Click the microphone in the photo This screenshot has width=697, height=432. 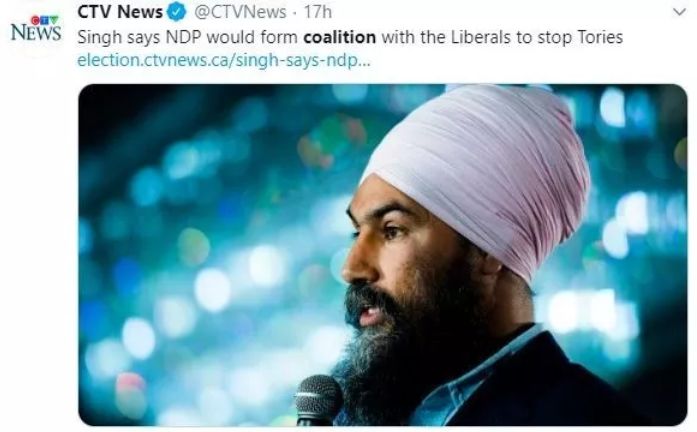pos(318,399)
